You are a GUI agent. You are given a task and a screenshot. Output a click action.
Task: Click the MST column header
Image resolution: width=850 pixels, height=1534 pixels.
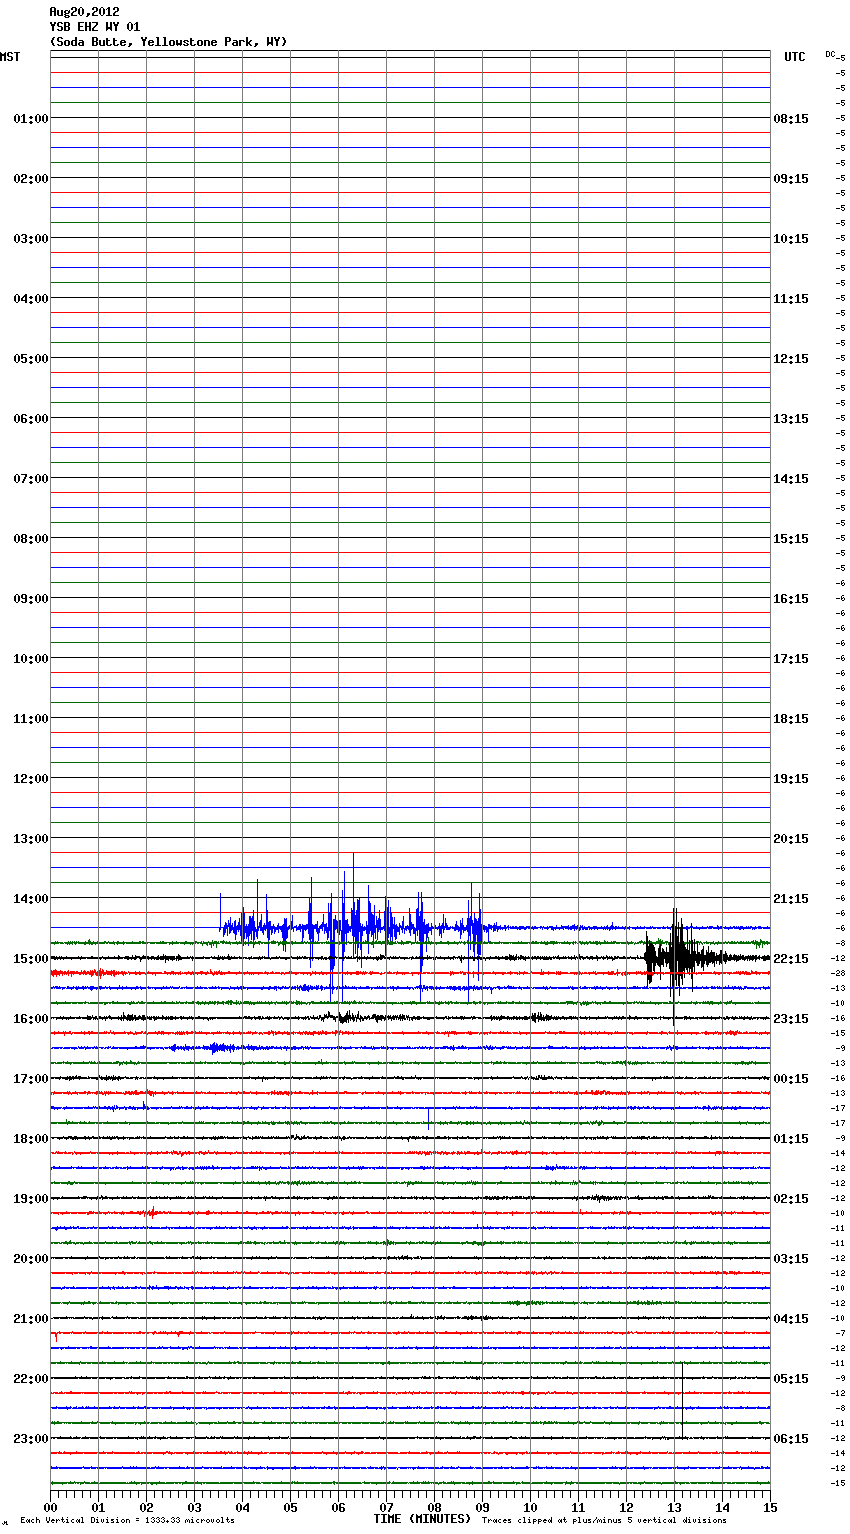point(10,57)
